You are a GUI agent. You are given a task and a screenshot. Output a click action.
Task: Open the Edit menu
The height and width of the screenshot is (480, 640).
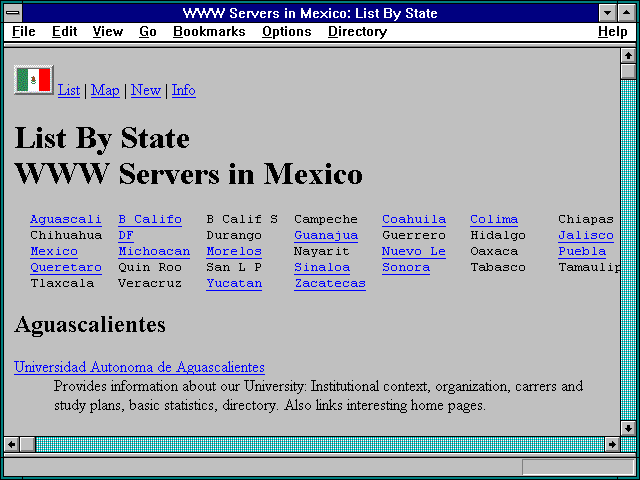[x=64, y=31]
